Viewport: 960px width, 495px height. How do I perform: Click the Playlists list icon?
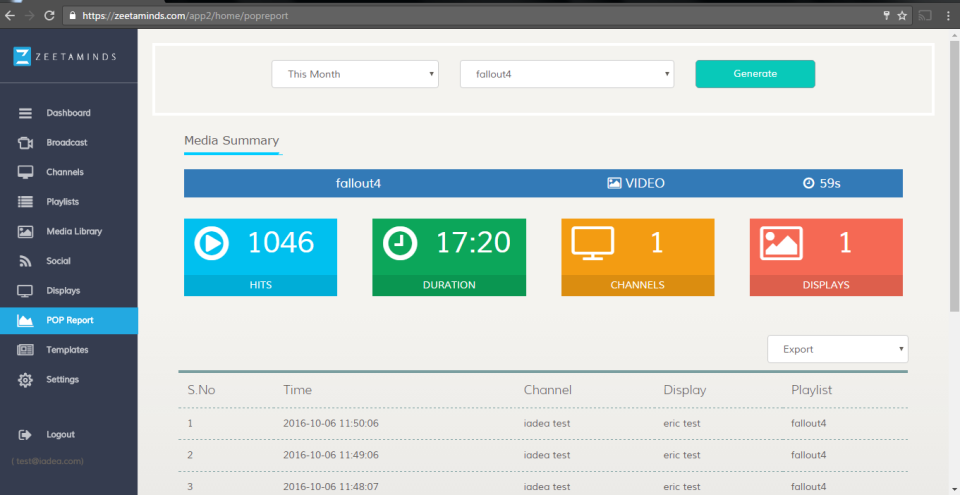click(x=25, y=202)
